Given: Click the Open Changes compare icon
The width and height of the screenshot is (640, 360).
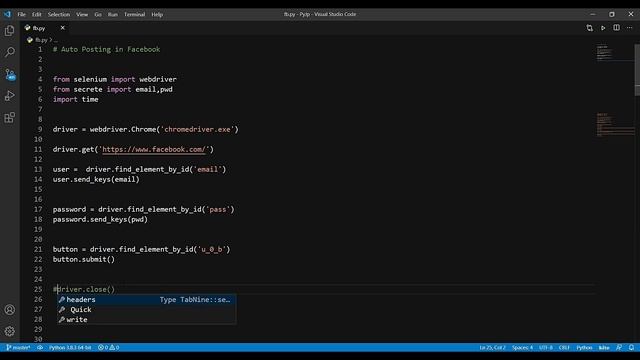Looking at the screenshot, I should point(589,28).
